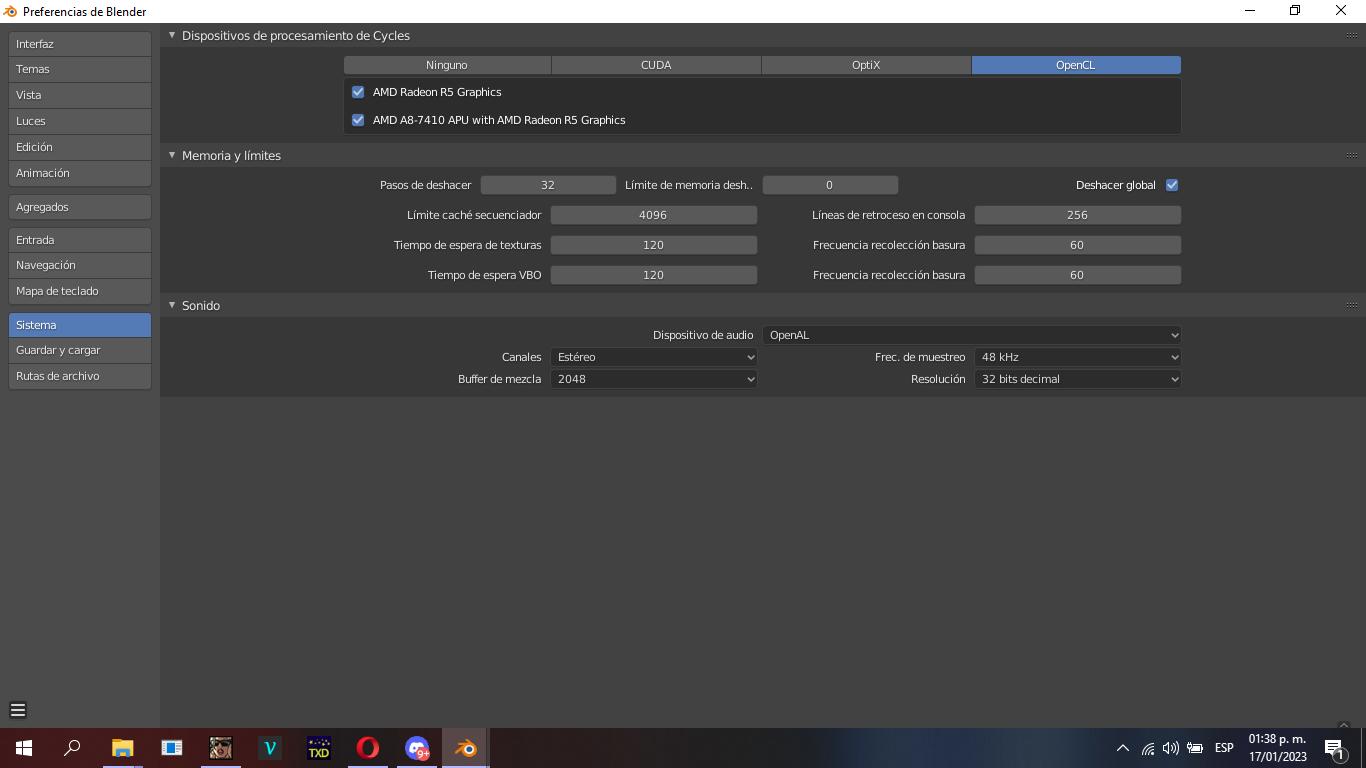Open Opera browser from the taskbar
The image size is (1366, 768).
368,748
